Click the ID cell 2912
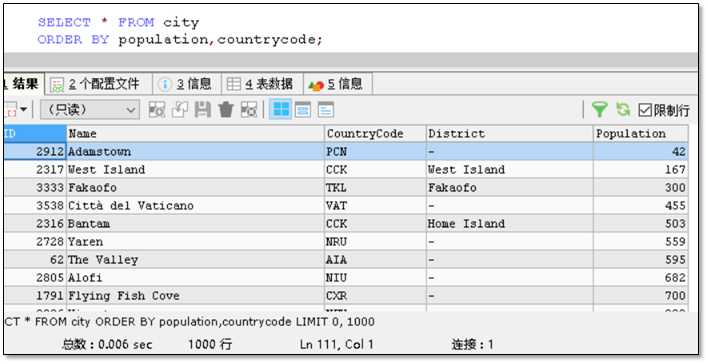This screenshot has width=708, height=364. click(35, 151)
